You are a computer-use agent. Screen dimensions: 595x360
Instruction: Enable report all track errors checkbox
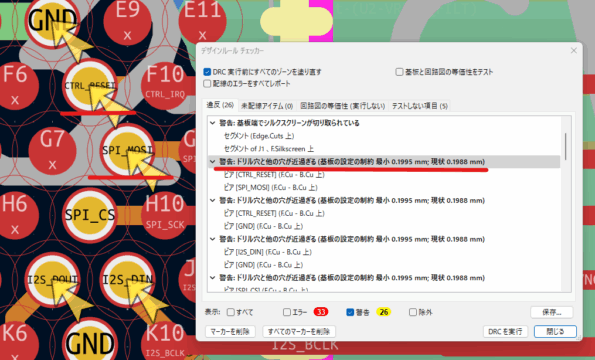click(x=207, y=83)
